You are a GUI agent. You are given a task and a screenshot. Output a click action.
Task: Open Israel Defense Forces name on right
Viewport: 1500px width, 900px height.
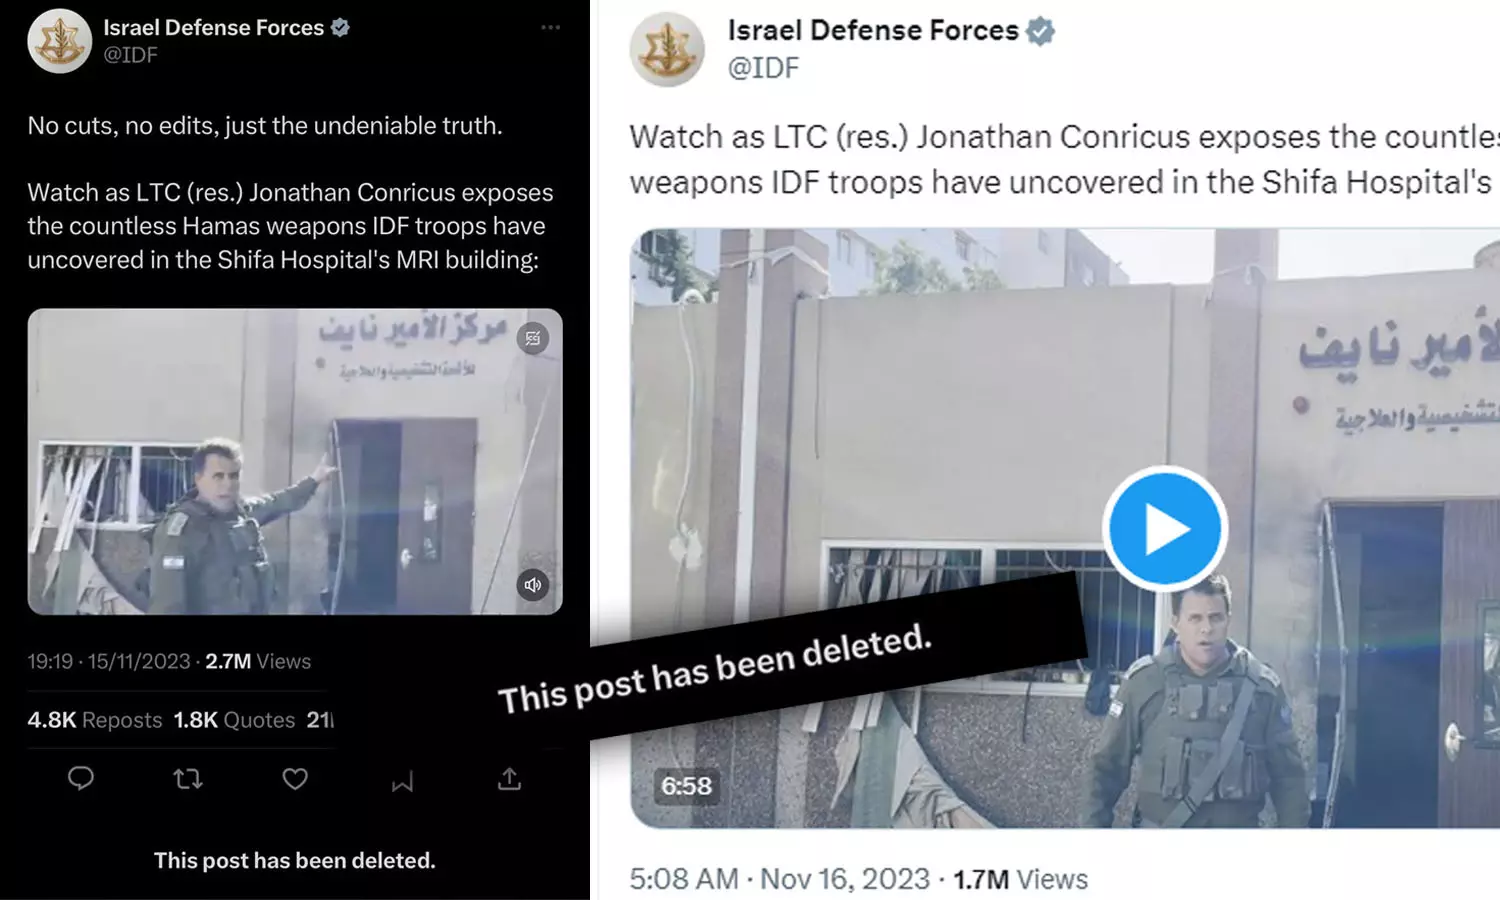point(873,31)
